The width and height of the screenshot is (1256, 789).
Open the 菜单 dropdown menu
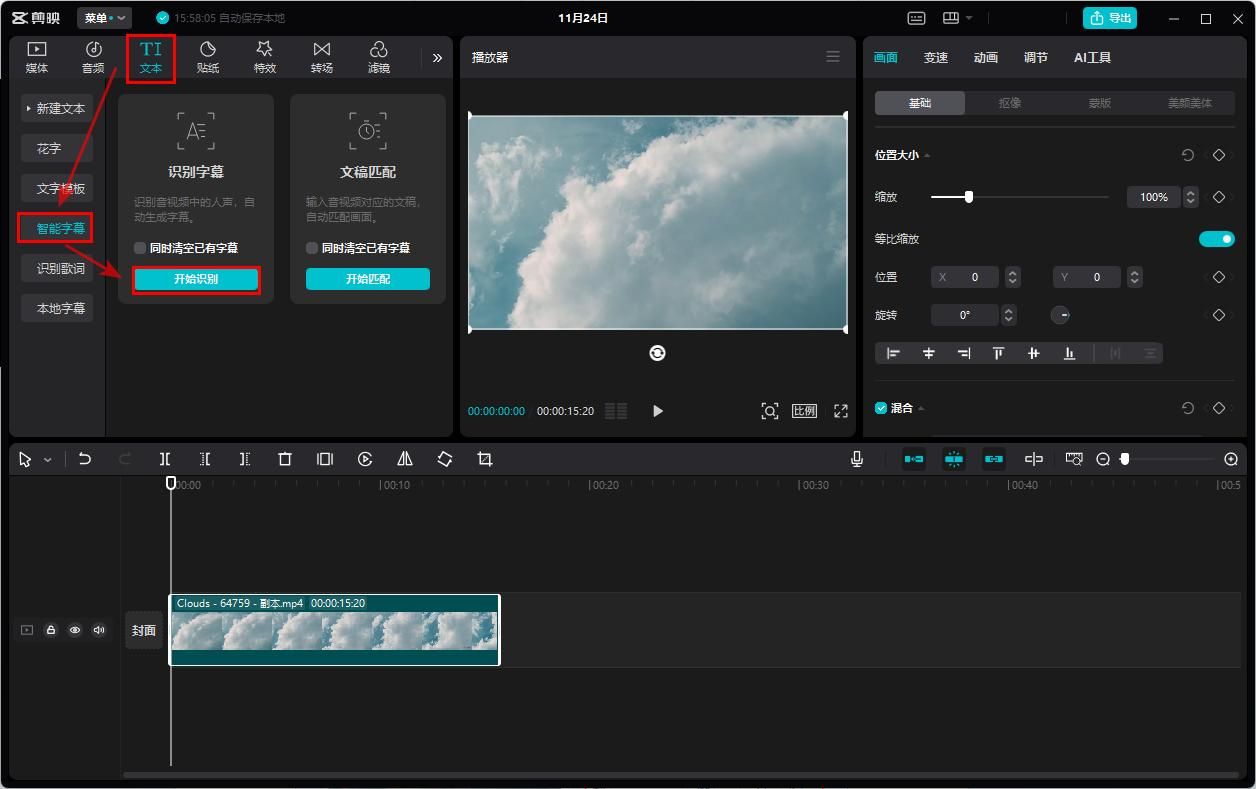[x=105, y=18]
